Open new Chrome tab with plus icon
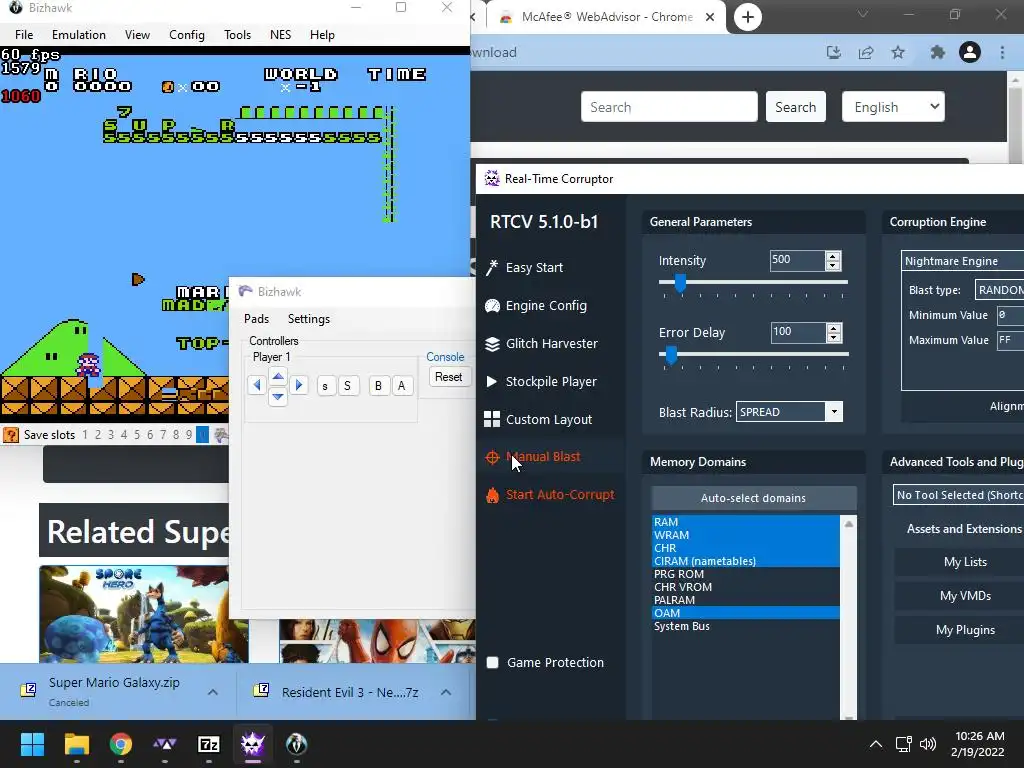 click(x=748, y=17)
